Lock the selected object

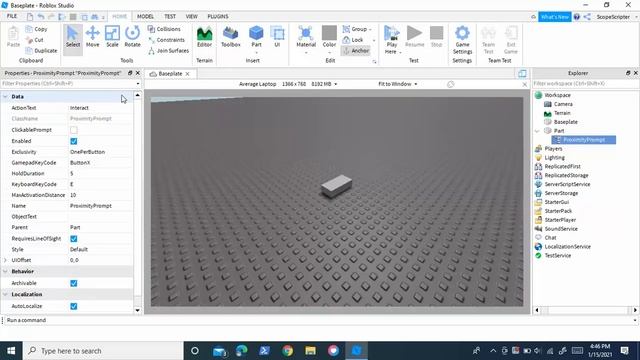coord(353,40)
